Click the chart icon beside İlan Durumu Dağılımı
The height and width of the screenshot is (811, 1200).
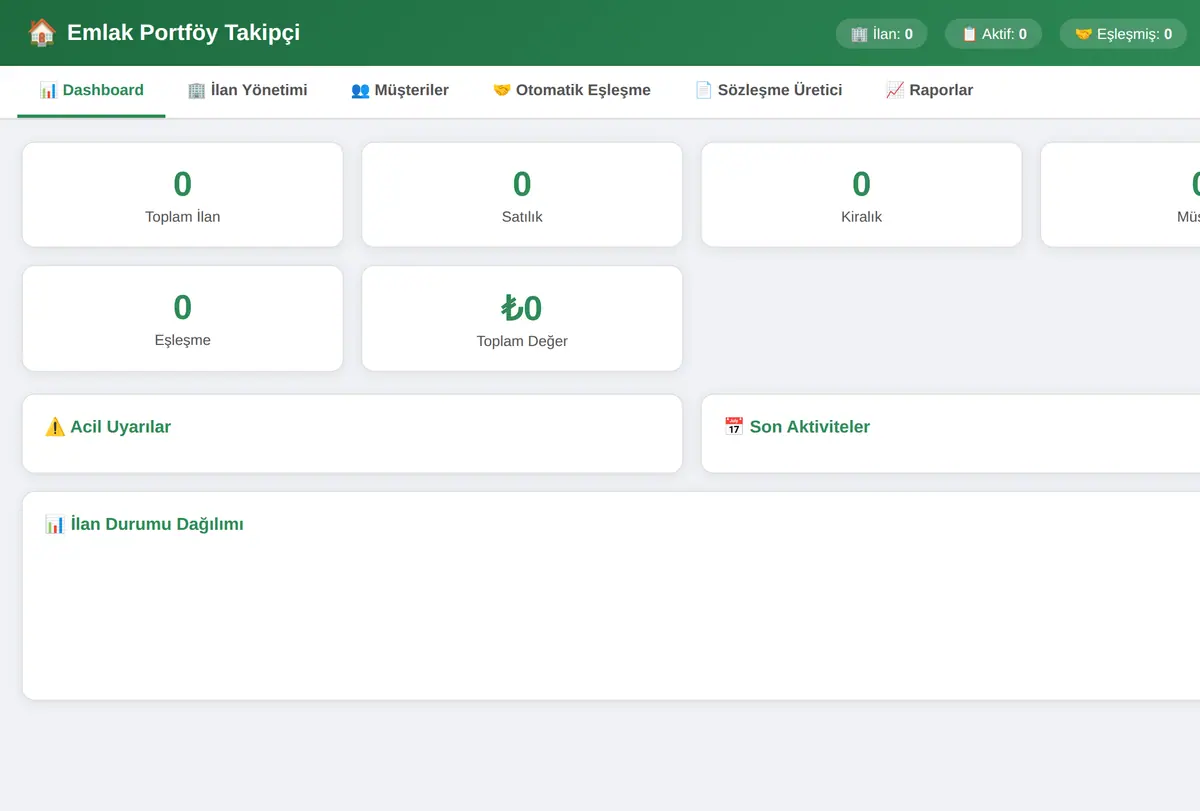pyautogui.click(x=55, y=524)
